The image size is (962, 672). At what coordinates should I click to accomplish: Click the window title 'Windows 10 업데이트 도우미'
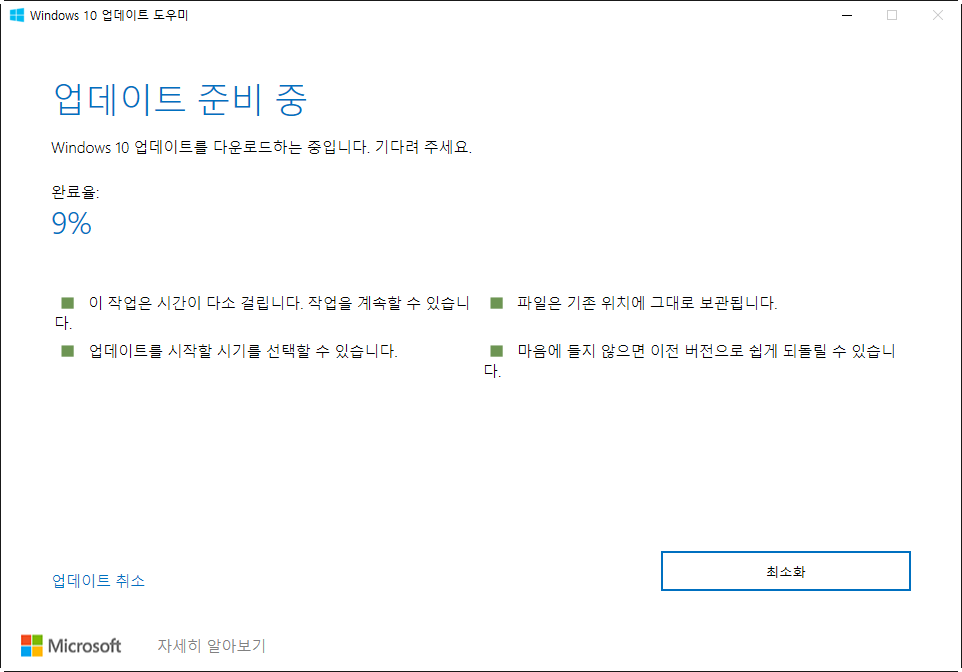coord(109,15)
